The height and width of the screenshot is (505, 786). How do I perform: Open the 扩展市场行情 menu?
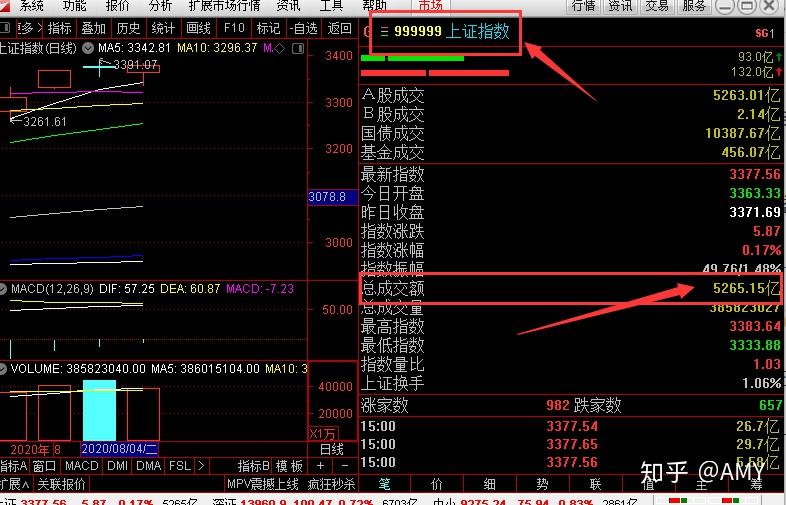click(224, 6)
